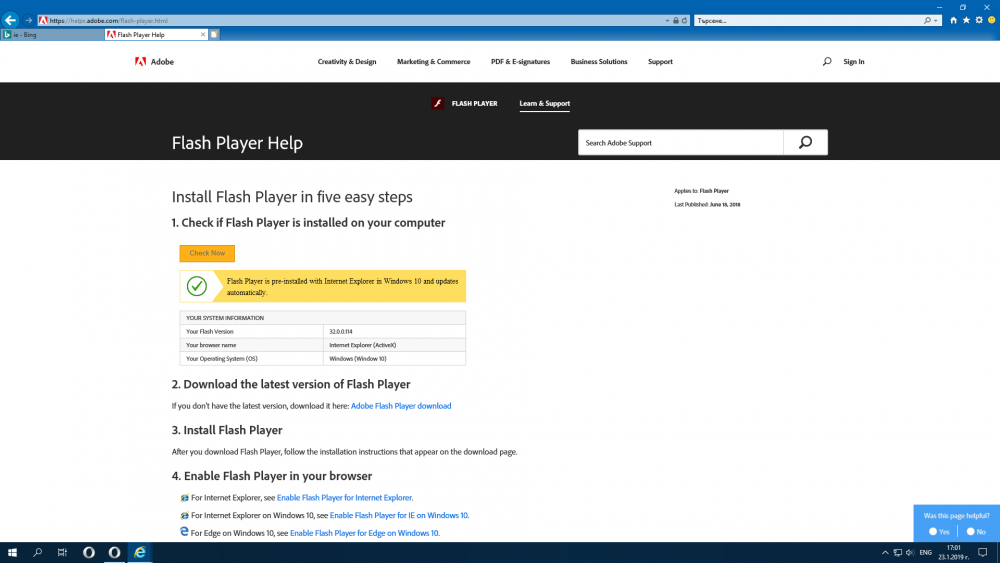Open the Support menu
This screenshot has height=563, width=1000.
(x=660, y=62)
